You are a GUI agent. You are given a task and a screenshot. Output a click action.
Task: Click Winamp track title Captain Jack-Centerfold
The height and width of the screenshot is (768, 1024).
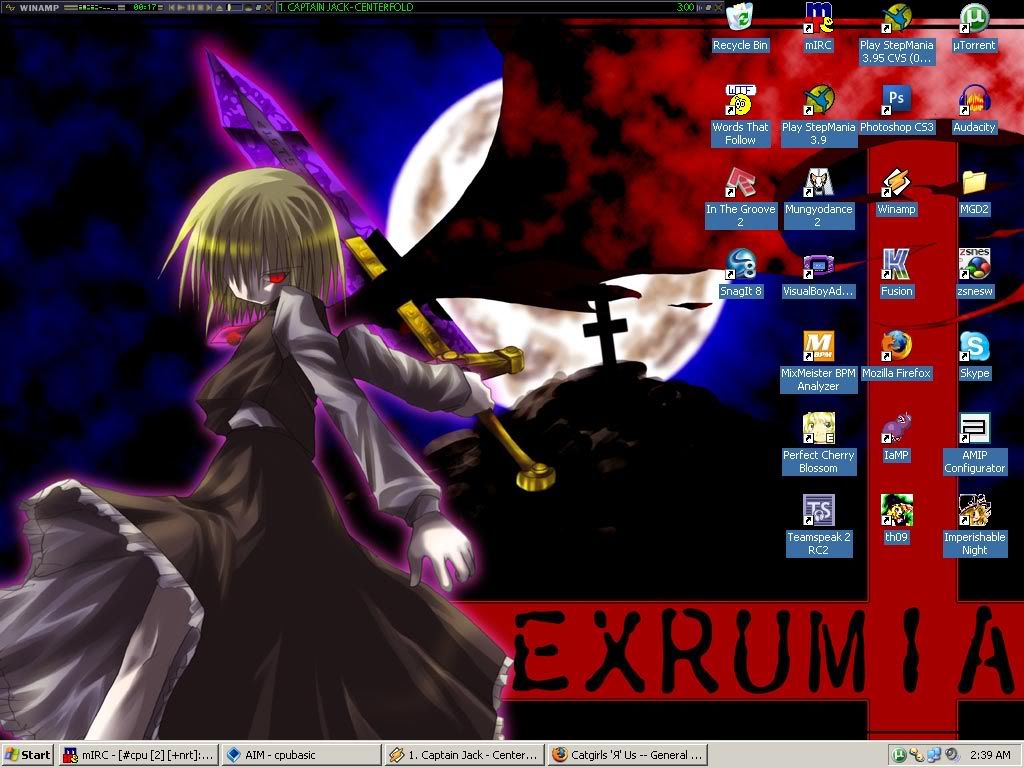(346, 7)
